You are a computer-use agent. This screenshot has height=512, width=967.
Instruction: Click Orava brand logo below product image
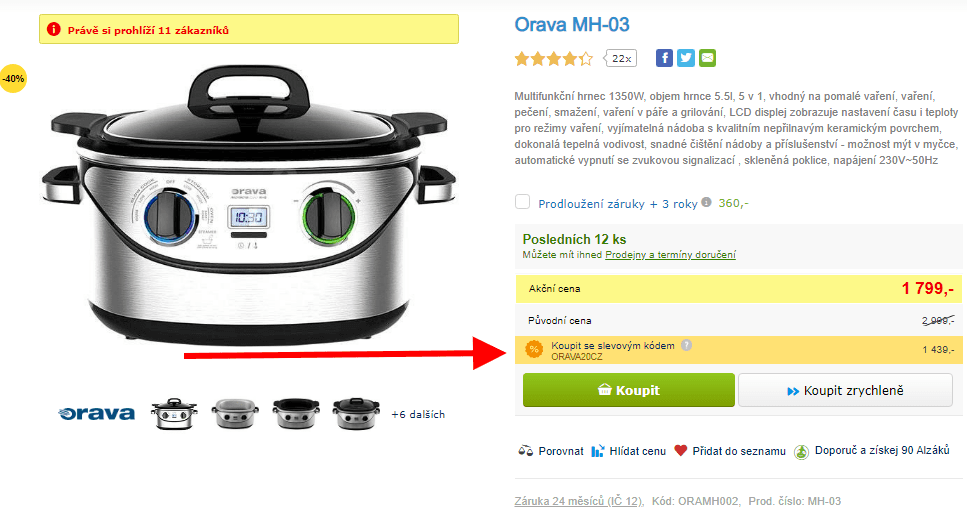click(96, 413)
